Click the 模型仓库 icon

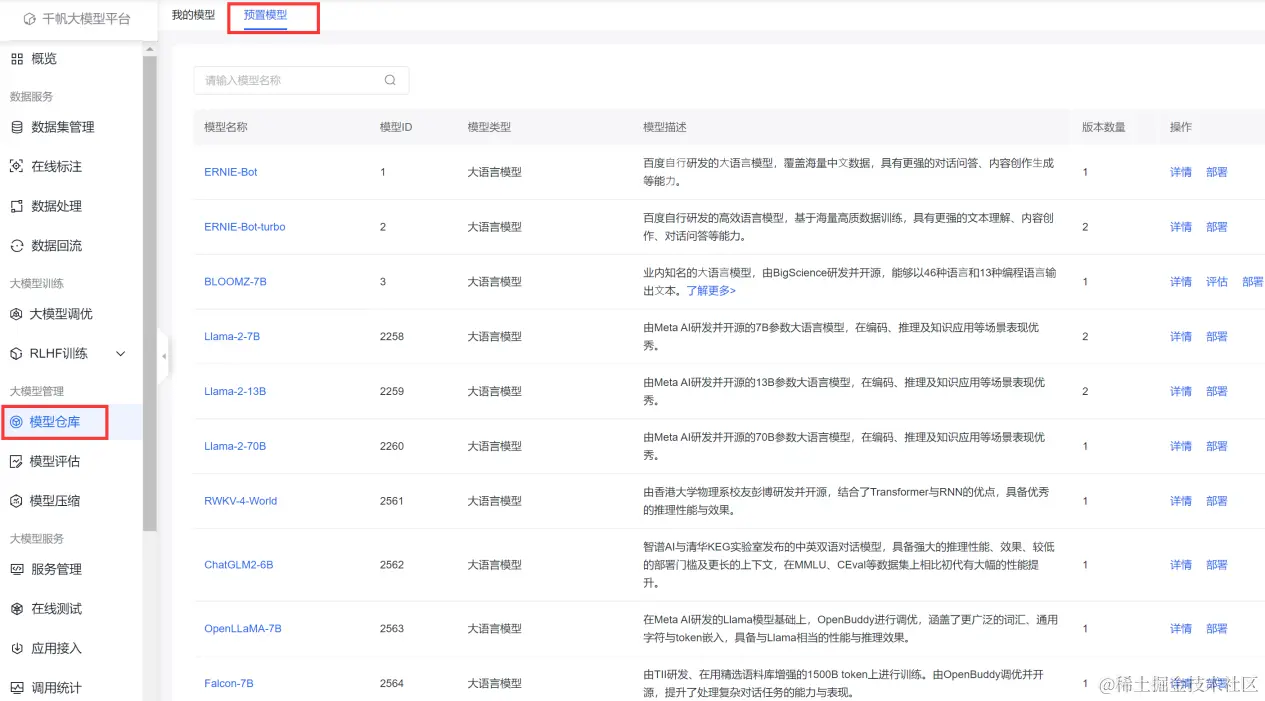coord(16,422)
